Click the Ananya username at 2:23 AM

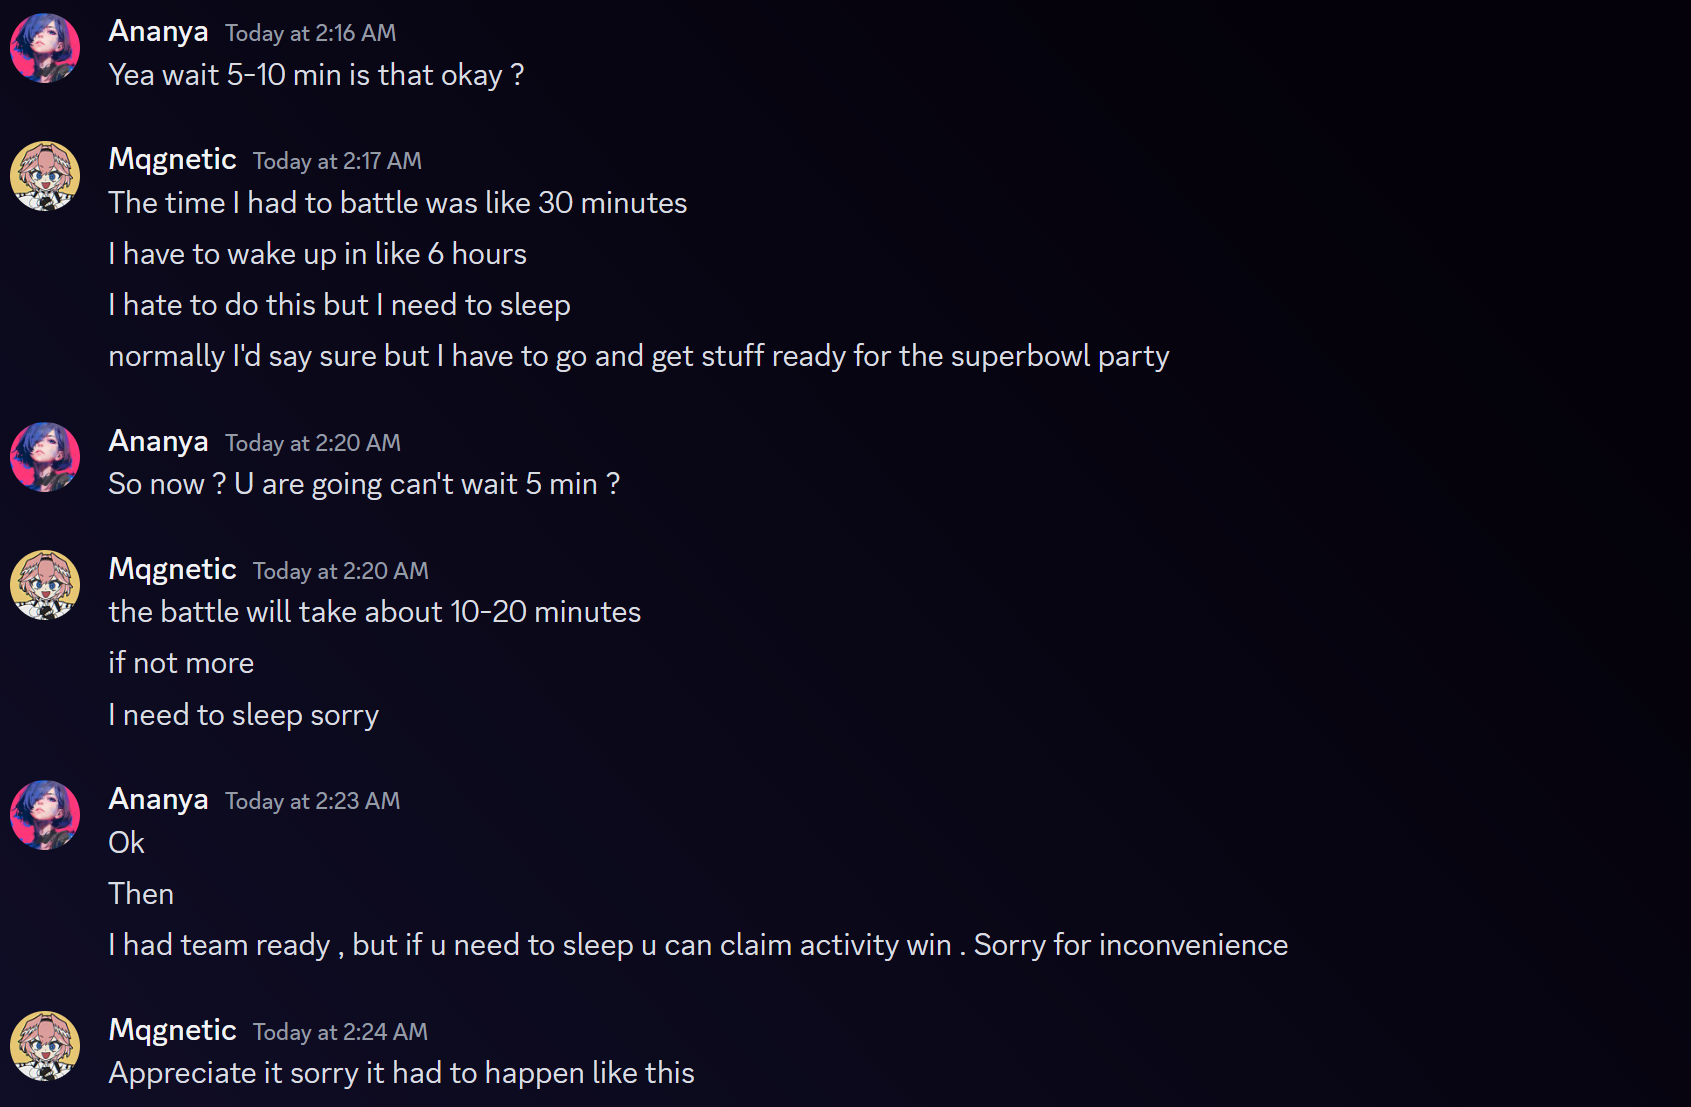pos(158,800)
